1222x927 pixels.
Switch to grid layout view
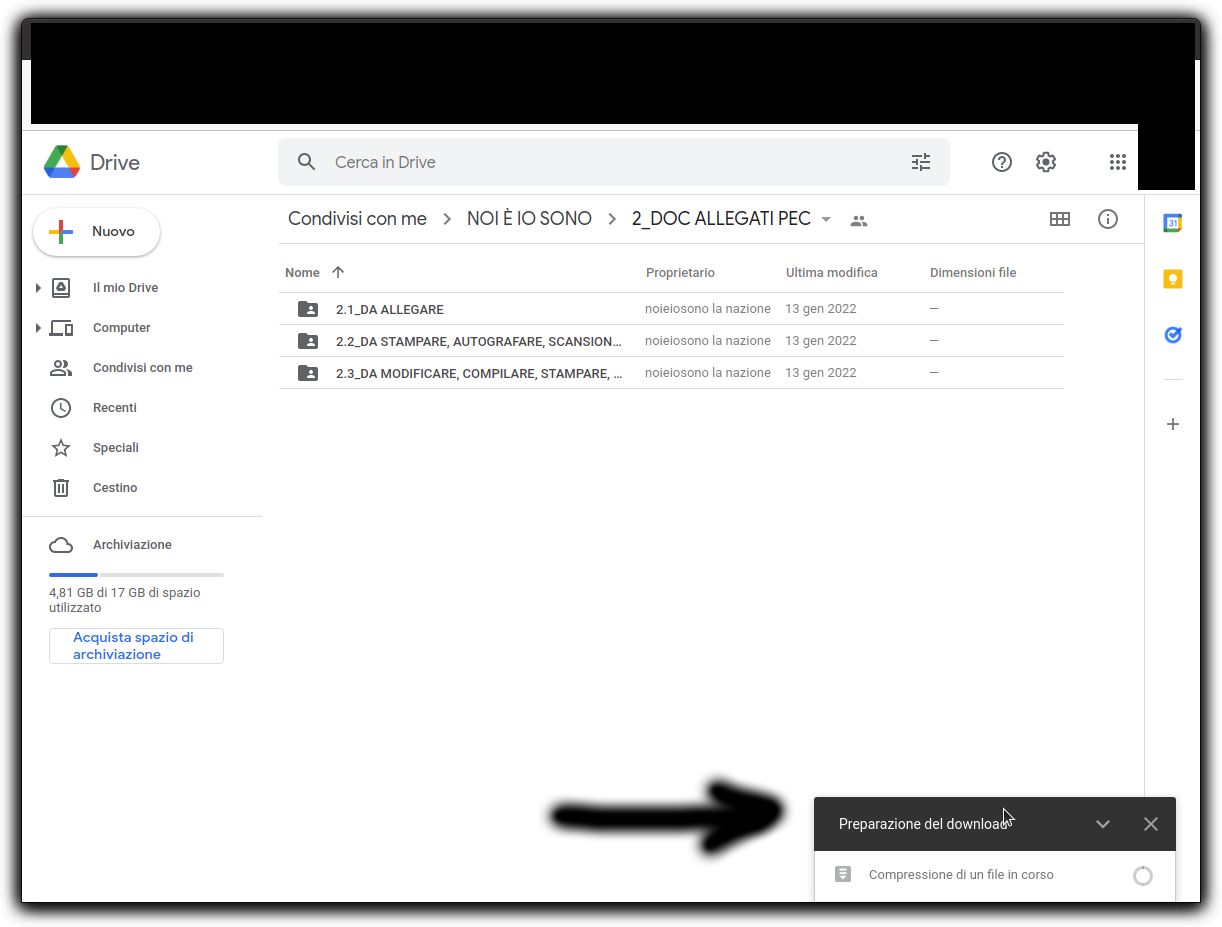coord(1059,219)
